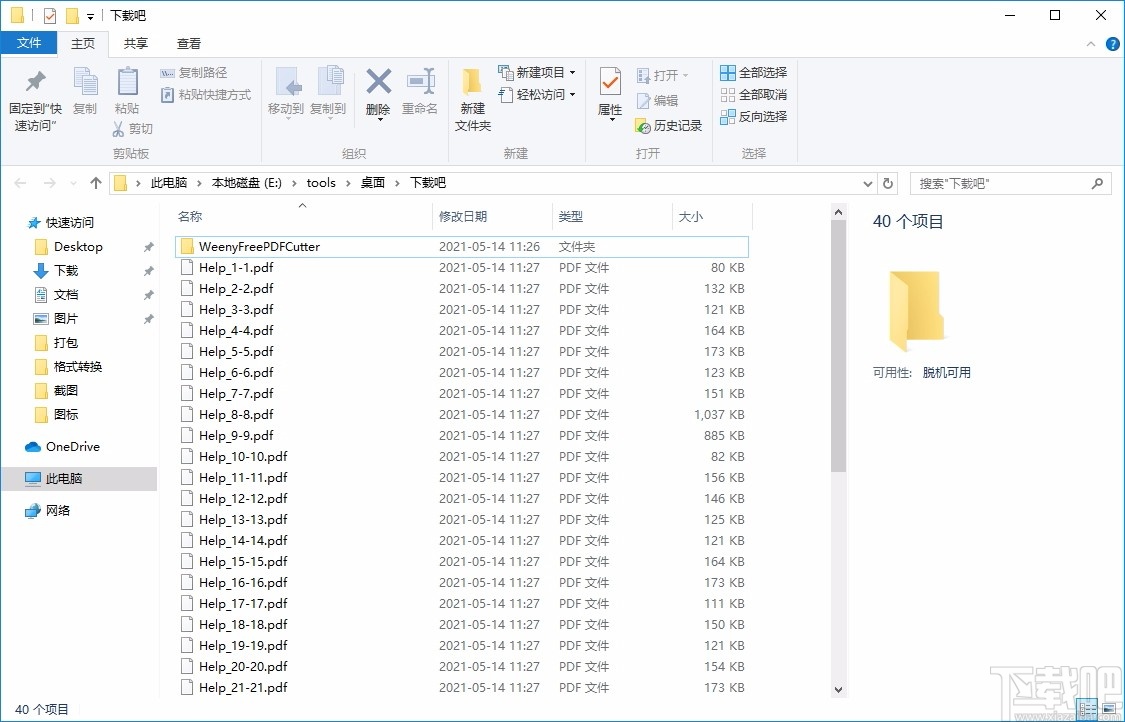Refresh the folder with the refresh icon
Screen dimensions: 1125x722
coord(888,183)
